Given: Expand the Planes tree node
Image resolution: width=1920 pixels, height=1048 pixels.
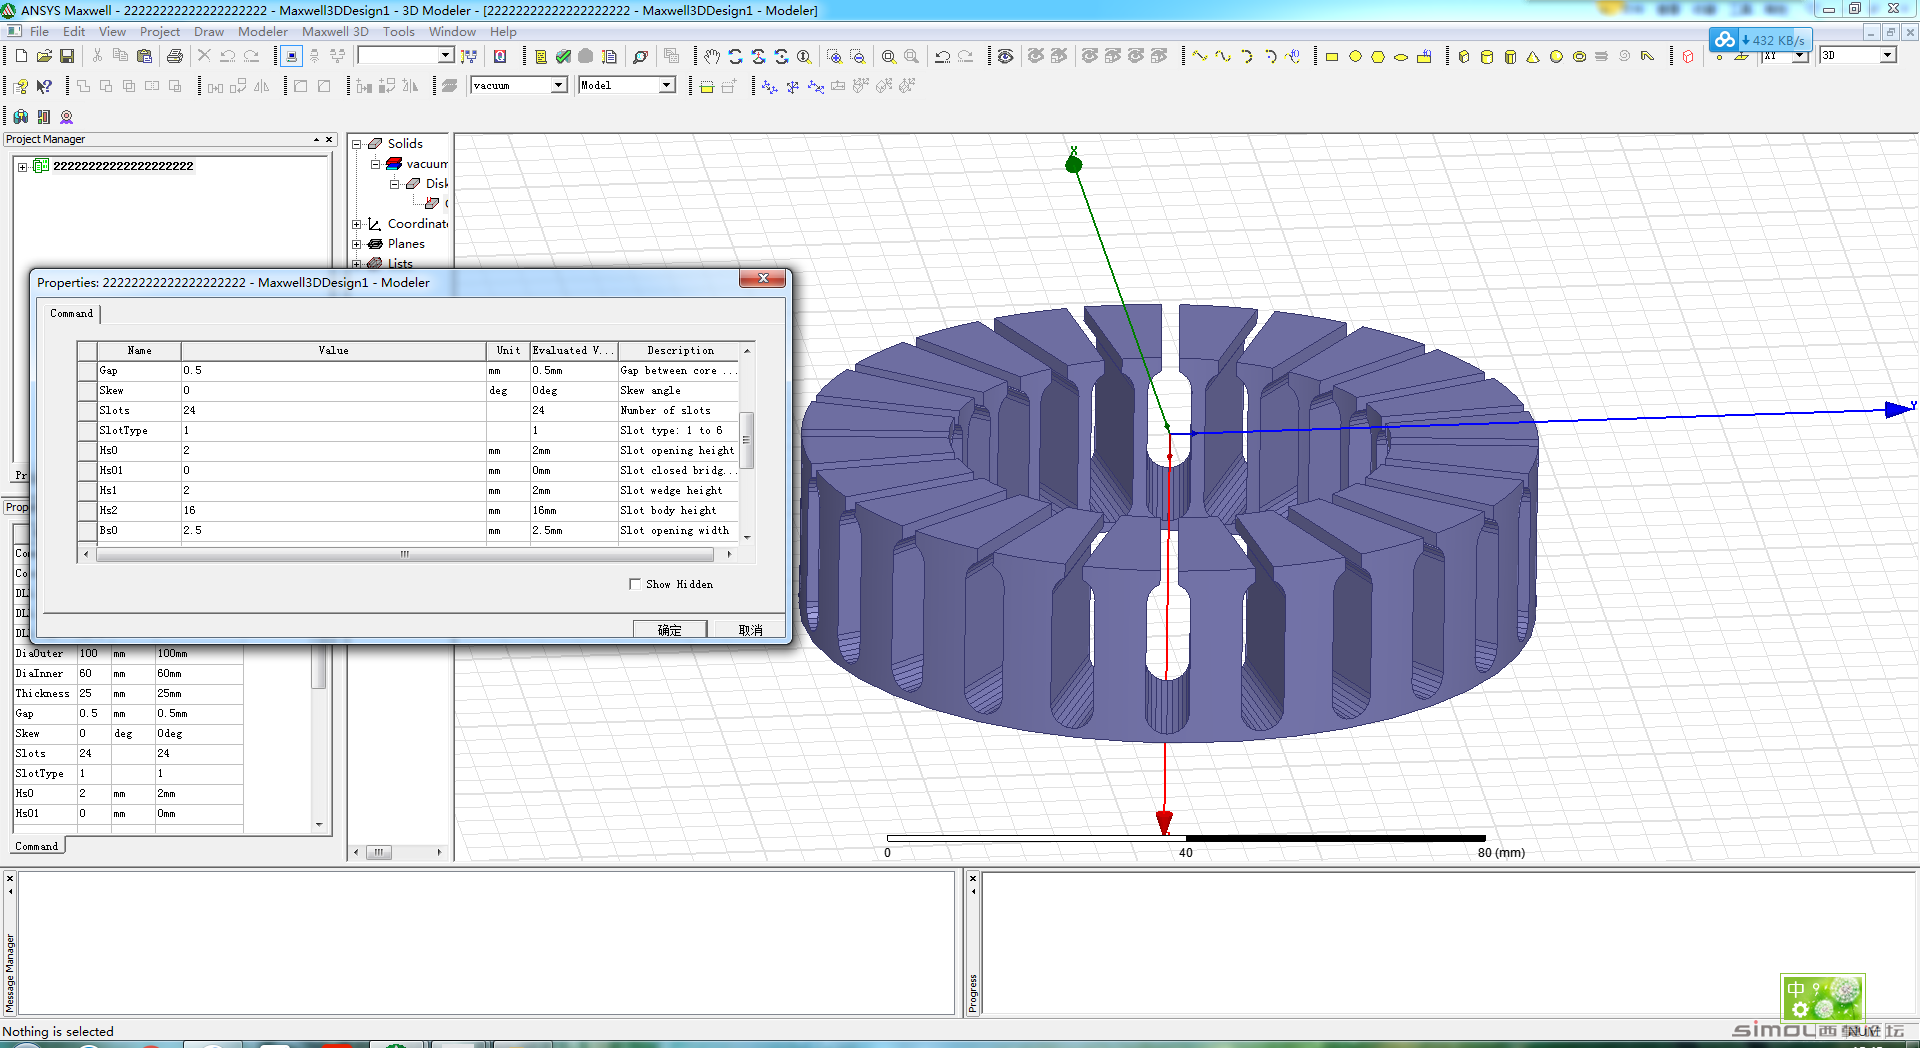Looking at the screenshot, I should coord(356,244).
